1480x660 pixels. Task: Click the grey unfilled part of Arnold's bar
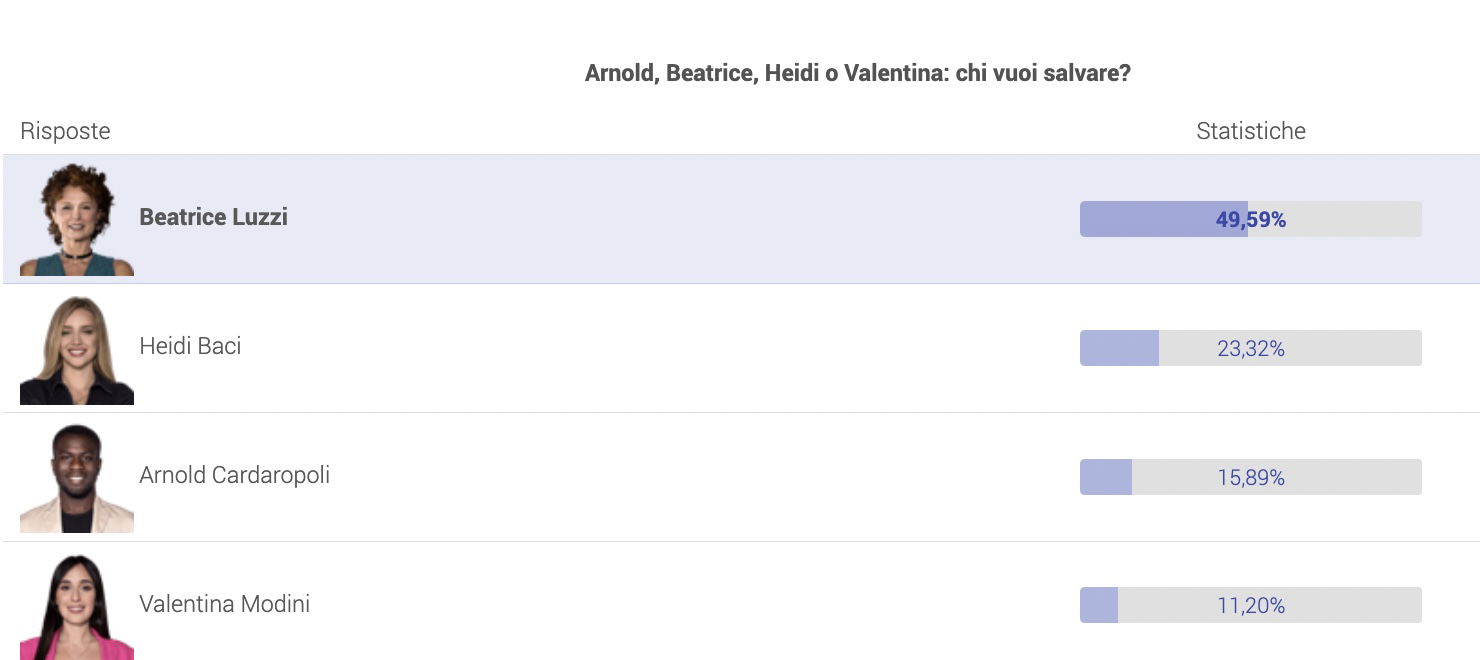tap(1277, 477)
